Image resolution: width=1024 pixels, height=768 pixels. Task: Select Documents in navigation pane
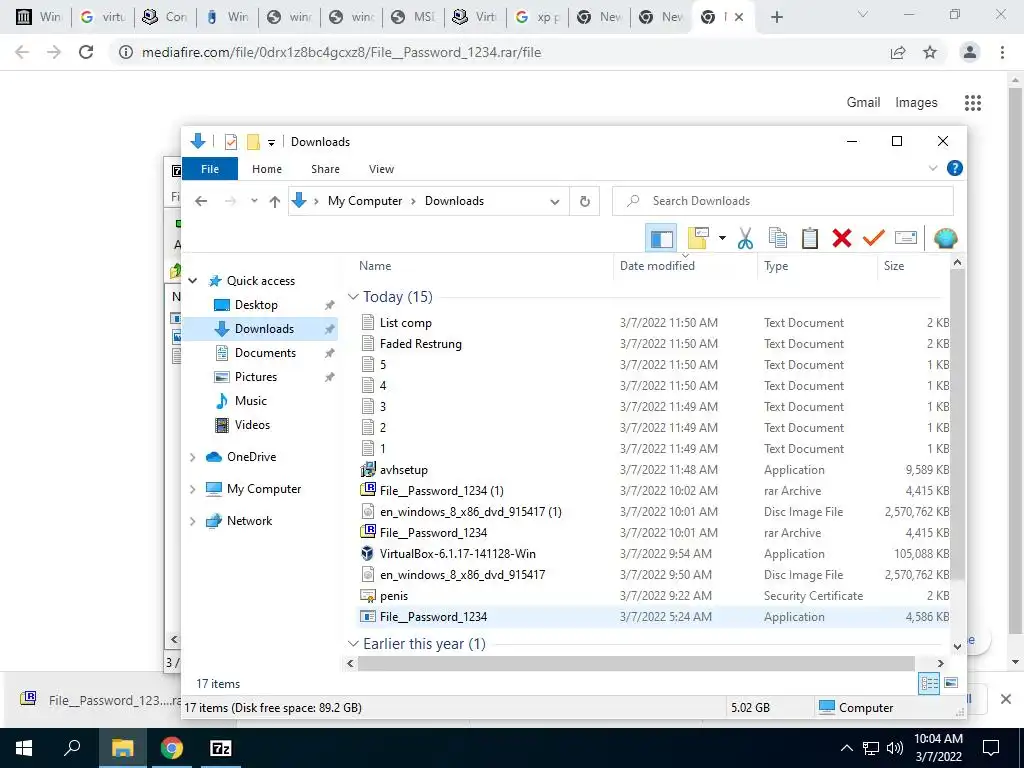264,353
